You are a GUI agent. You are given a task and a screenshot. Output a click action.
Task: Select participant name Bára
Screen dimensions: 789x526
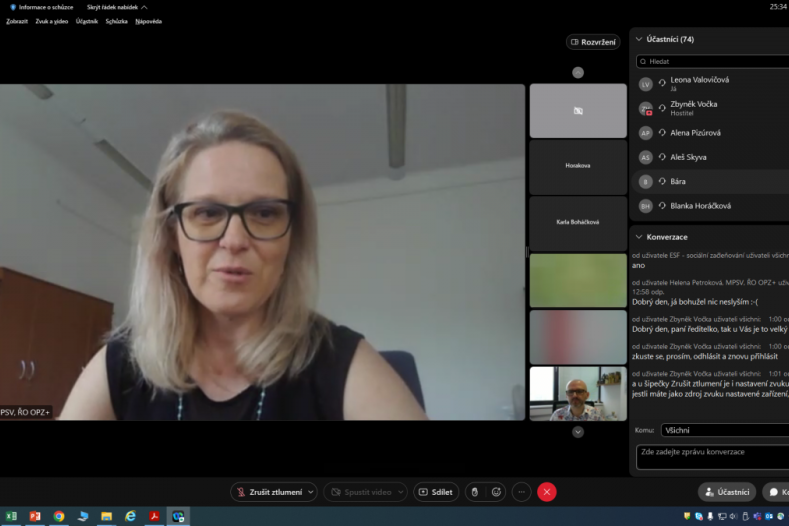(x=677, y=181)
